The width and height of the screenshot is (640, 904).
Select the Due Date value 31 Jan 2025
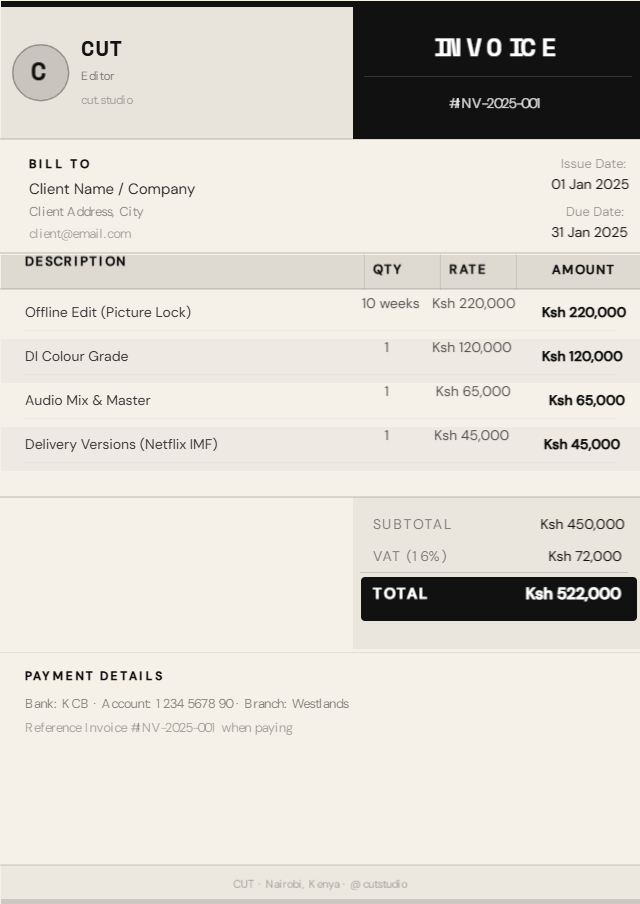coord(589,232)
